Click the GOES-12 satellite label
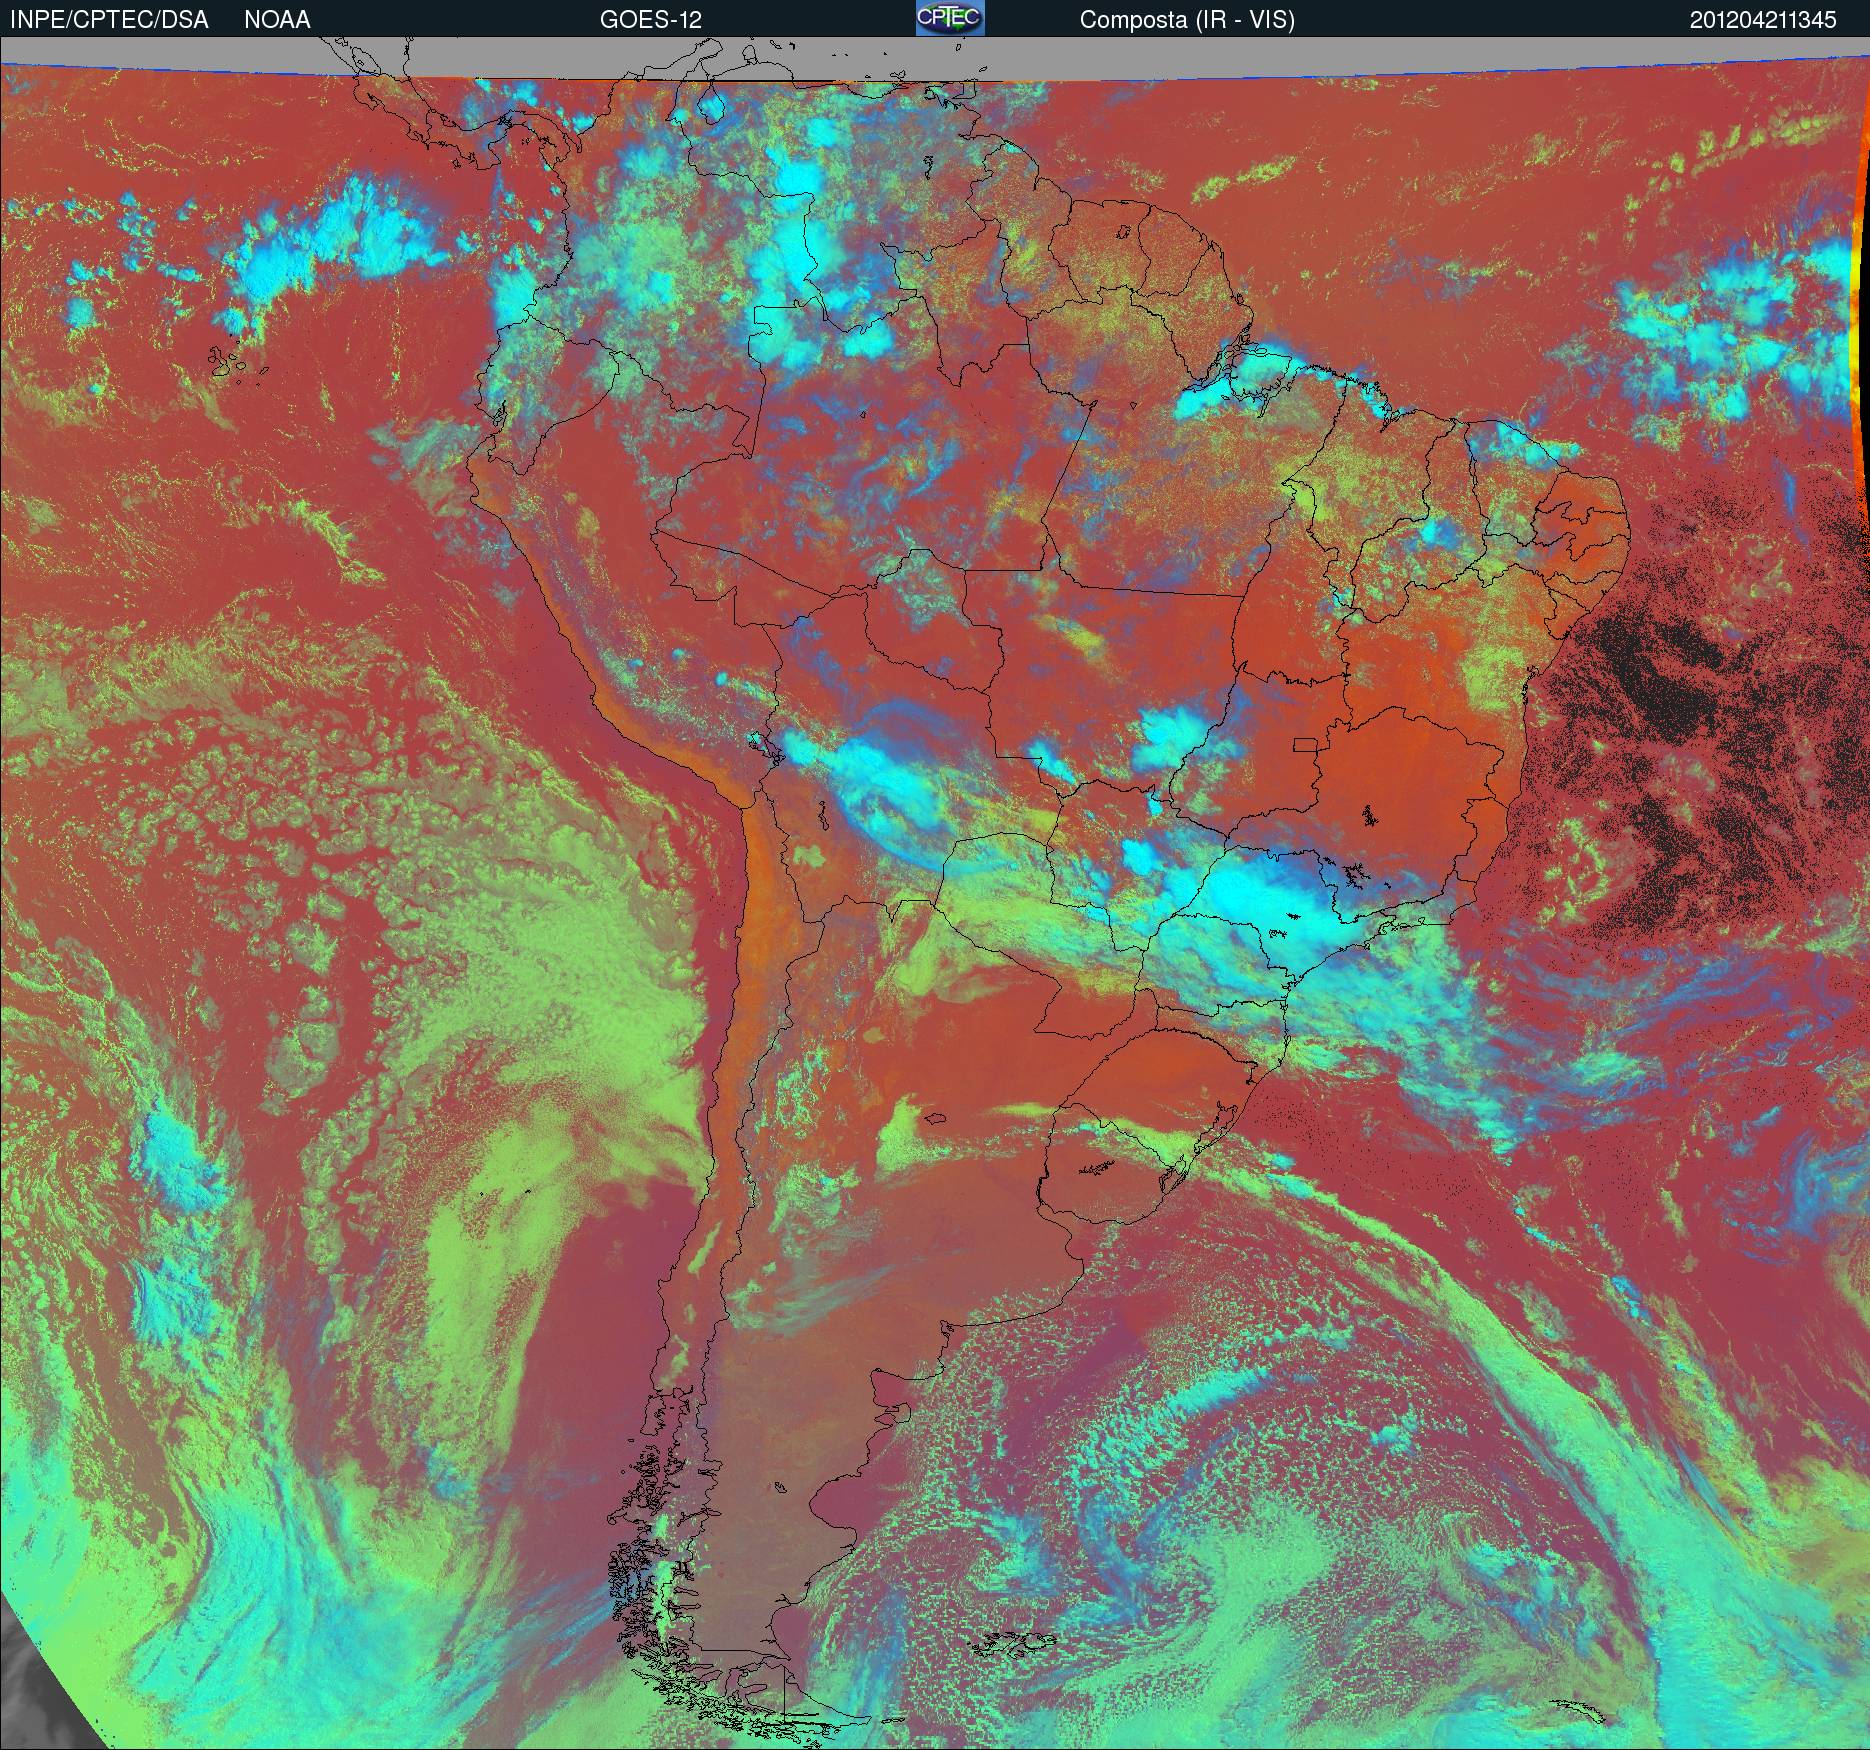 650,20
